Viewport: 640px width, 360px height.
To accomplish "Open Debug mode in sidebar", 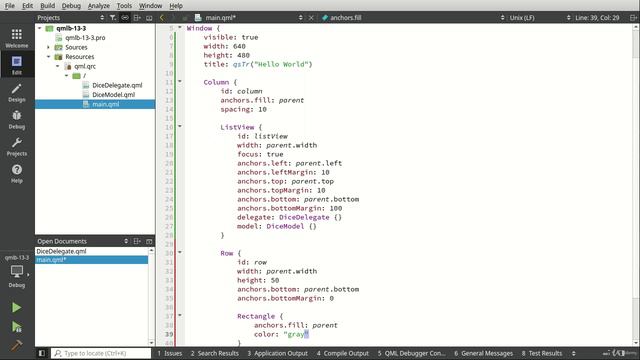I will tap(17, 119).
